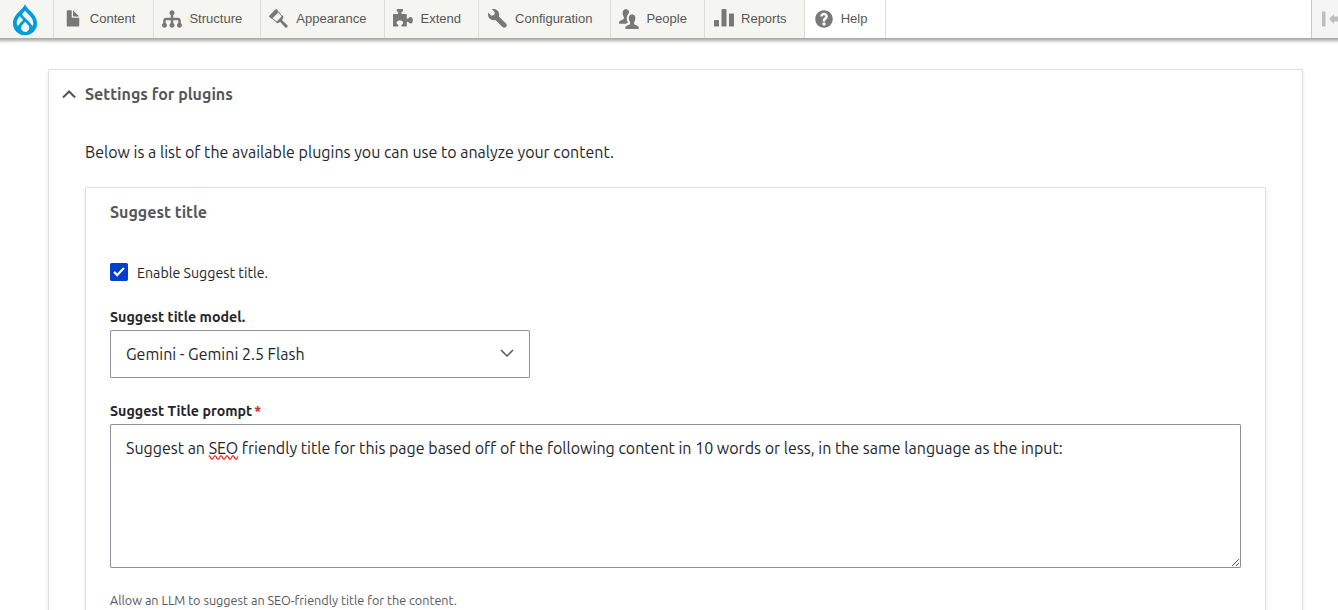The image size is (1338, 610).
Task: Click the Reports bar-chart icon
Action: click(722, 18)
